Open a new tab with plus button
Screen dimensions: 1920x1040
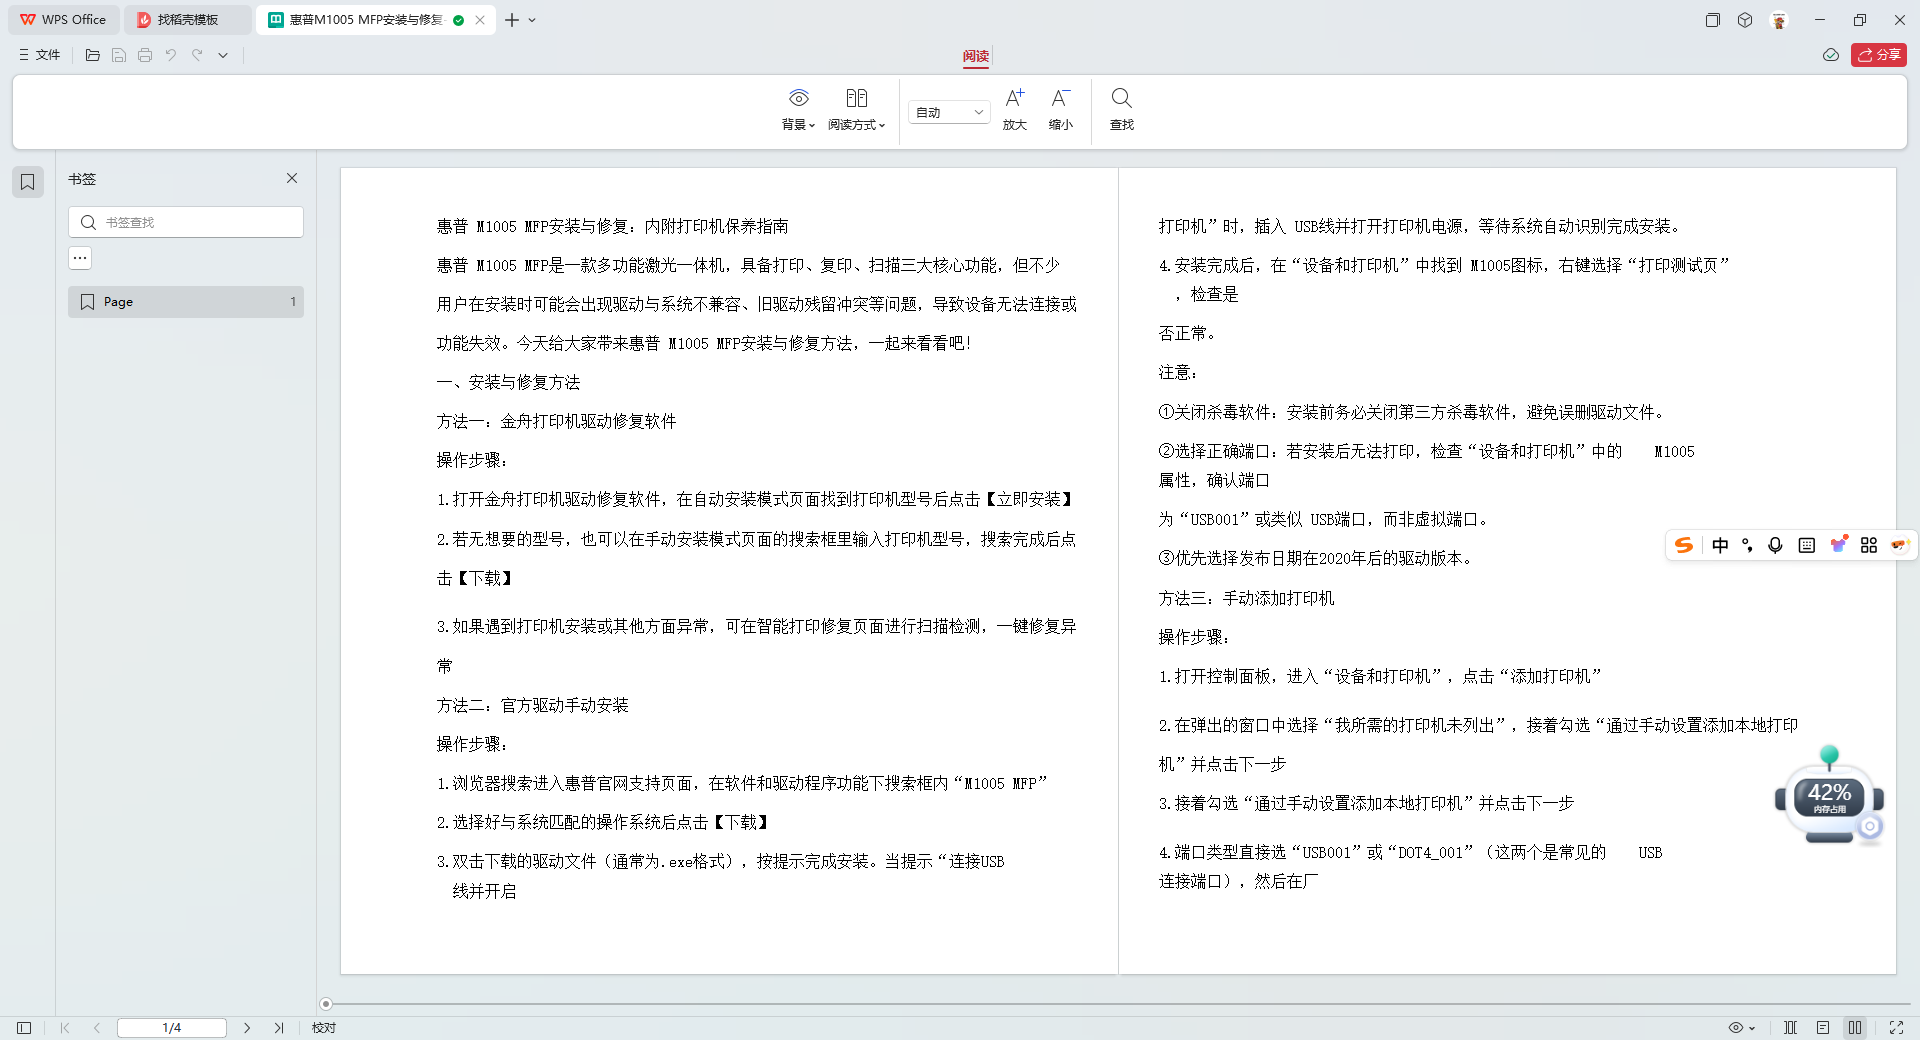[x=512, y=20]
